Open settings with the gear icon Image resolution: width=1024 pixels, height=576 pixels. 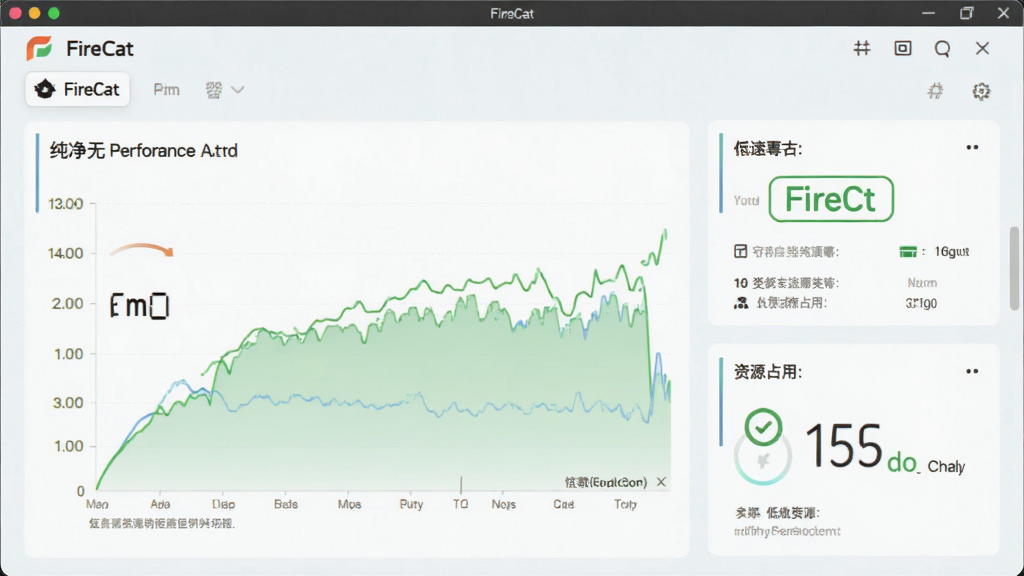981,91
